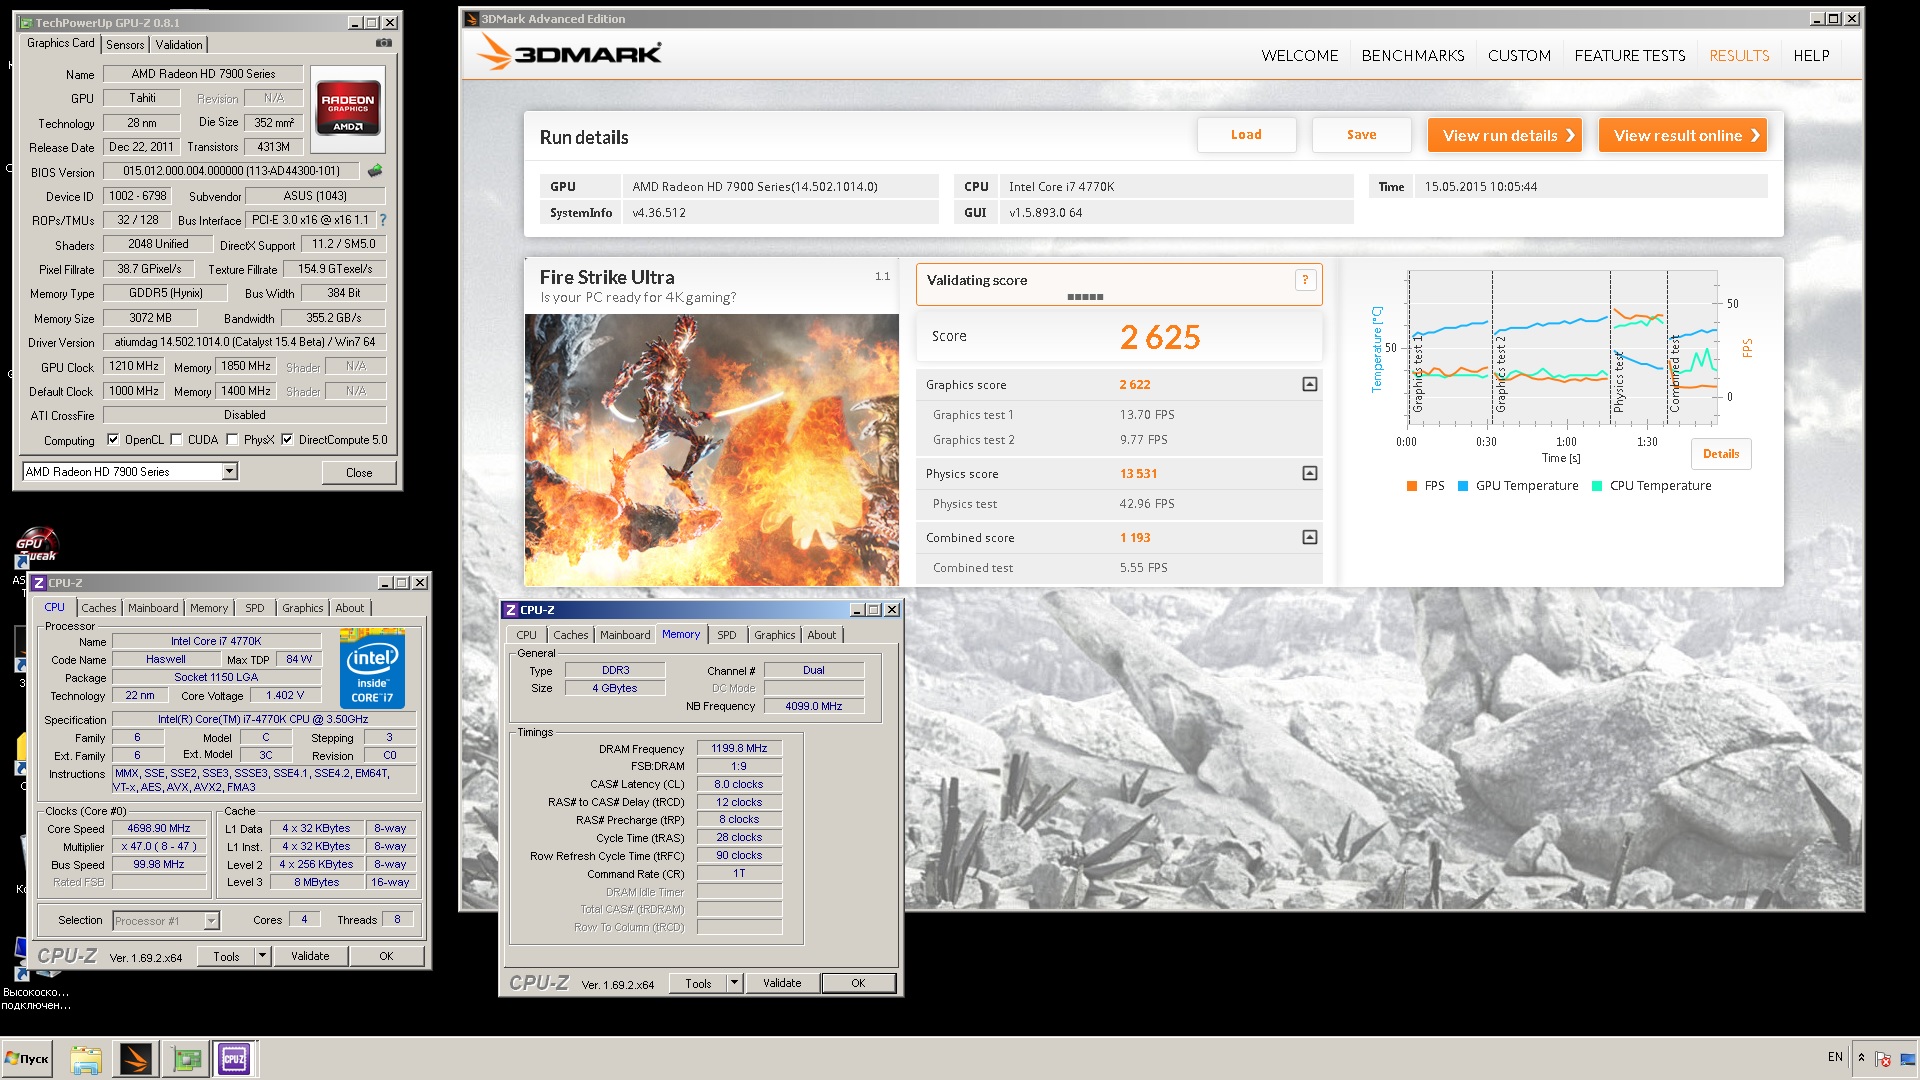This screenshot has height=1080, width=1920.
Task: Switch to Caches tab in CPU-Z CPU window
Action: coord(99,608)
